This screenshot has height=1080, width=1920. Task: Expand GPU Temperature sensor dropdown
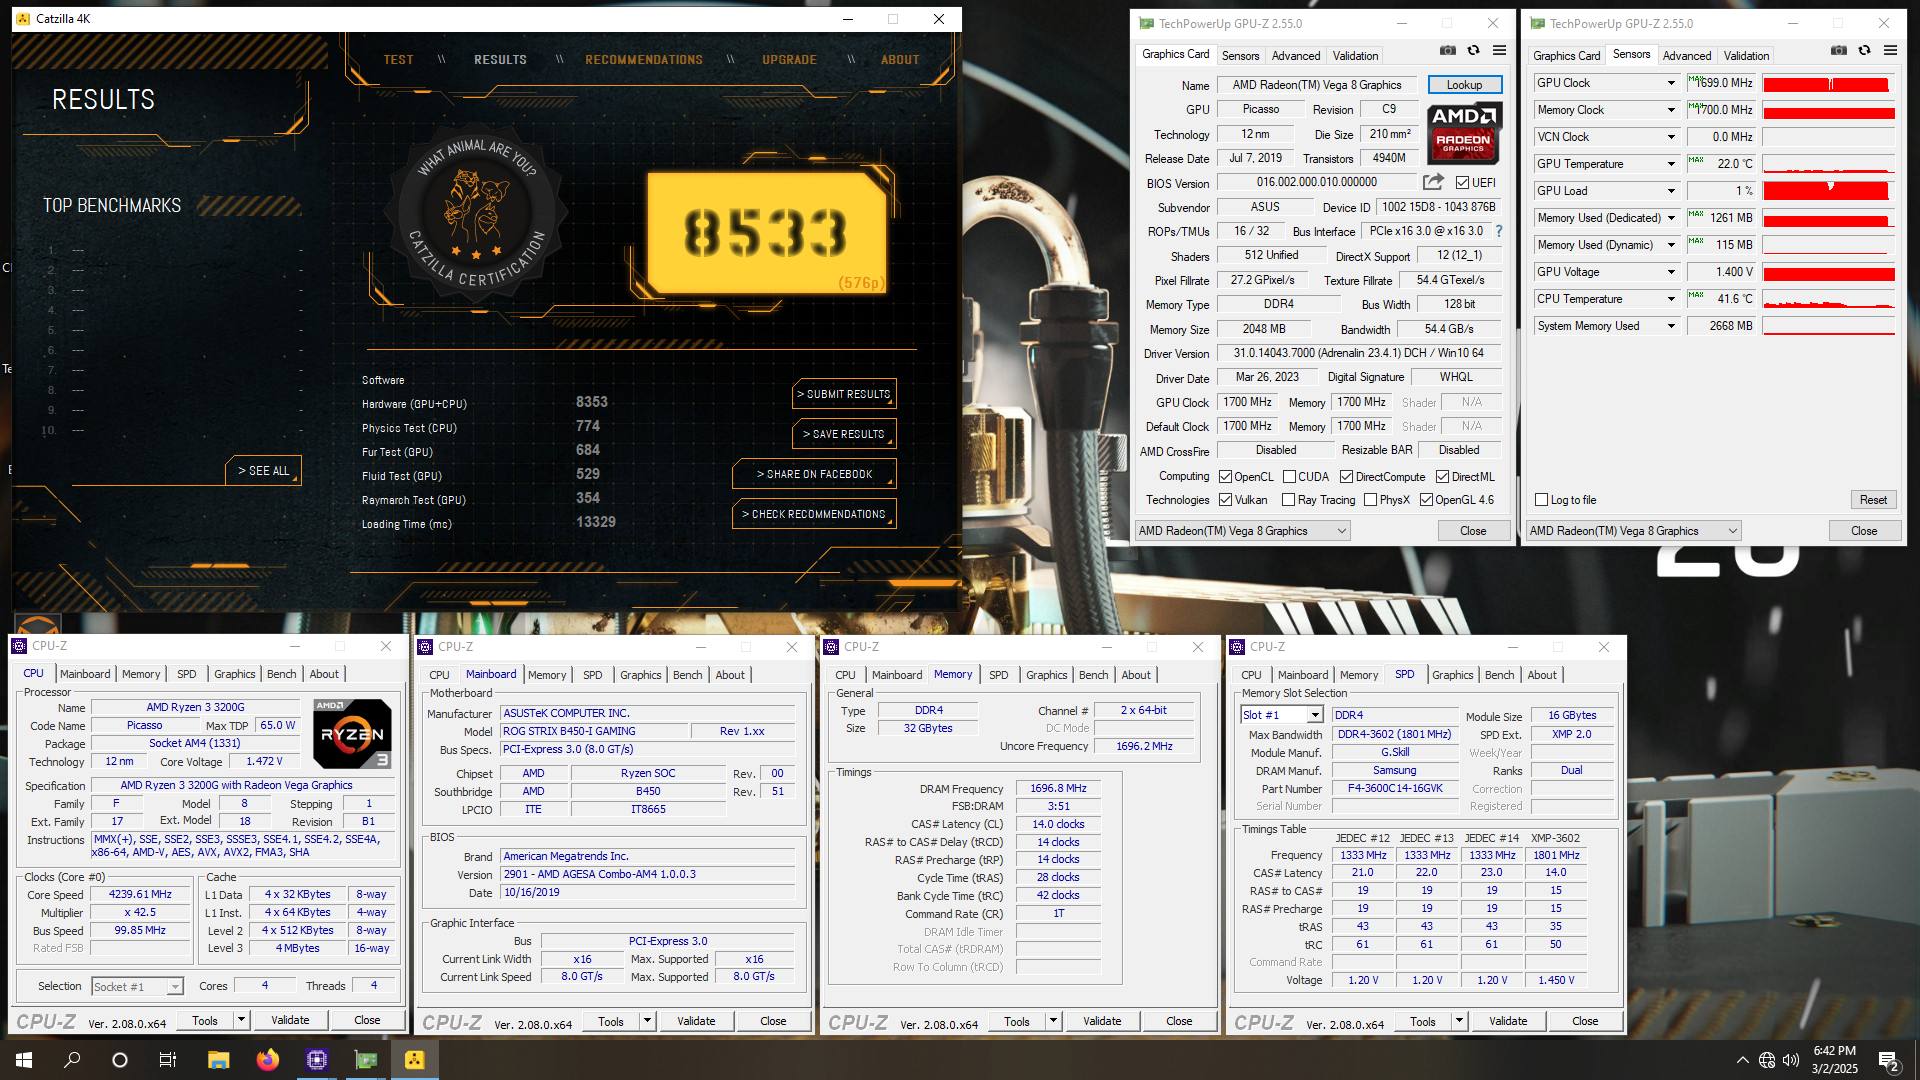1670,164
